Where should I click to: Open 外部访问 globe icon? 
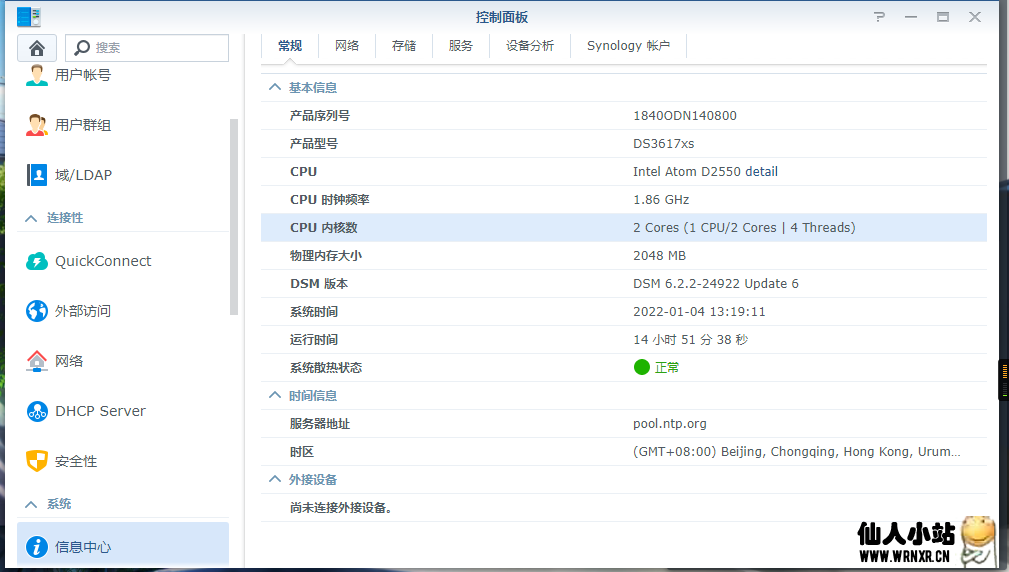[x=37, y=311]
